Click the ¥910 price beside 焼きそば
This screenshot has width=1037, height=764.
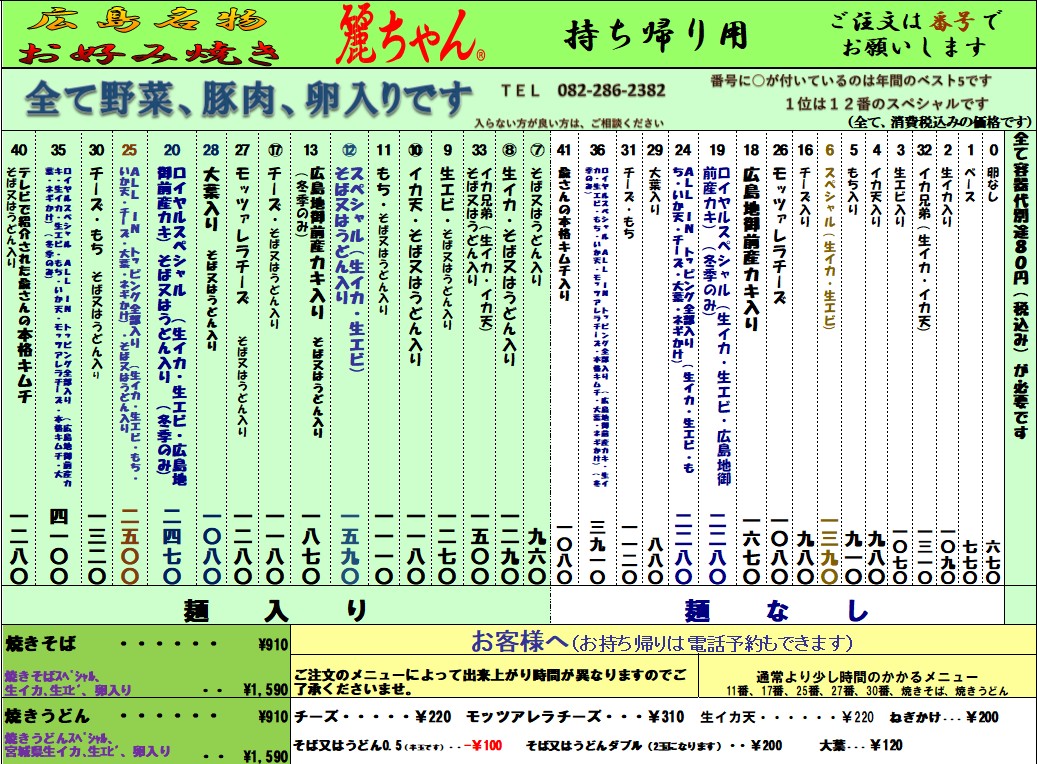pyautogui.click(x=273, y=644)
